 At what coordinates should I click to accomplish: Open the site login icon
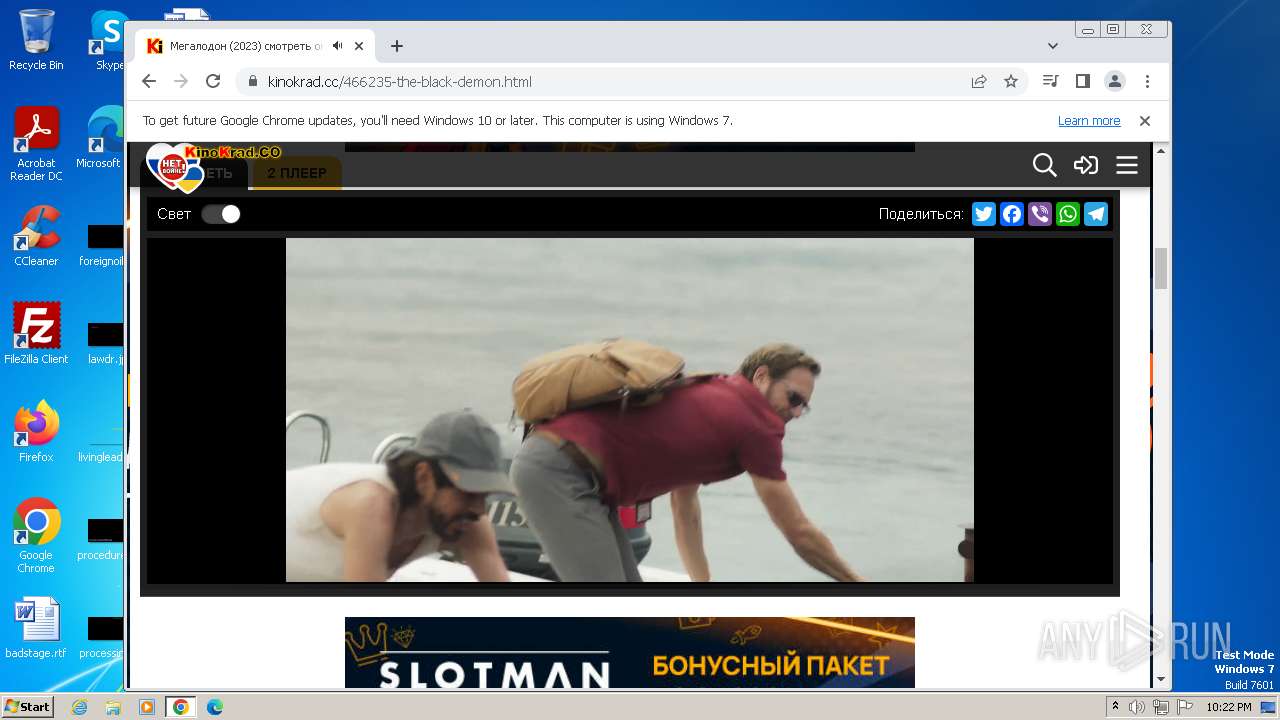pos(1086,165)
